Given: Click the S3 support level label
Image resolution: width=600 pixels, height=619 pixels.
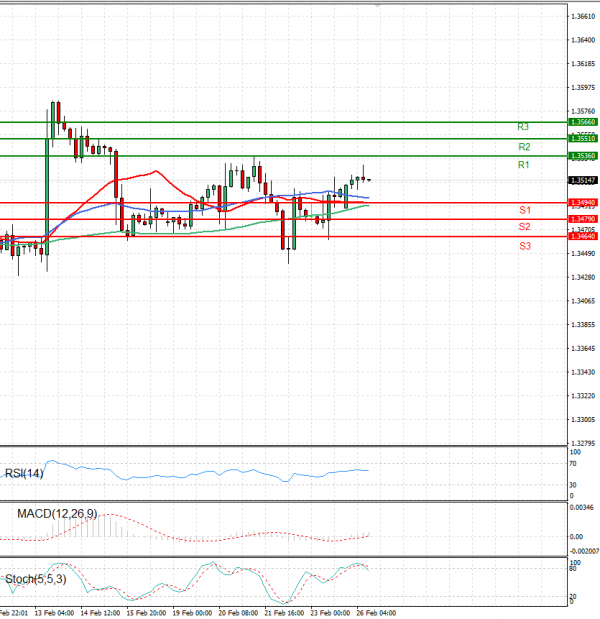Looking at the screenshot, I should [x=525, y=246].
